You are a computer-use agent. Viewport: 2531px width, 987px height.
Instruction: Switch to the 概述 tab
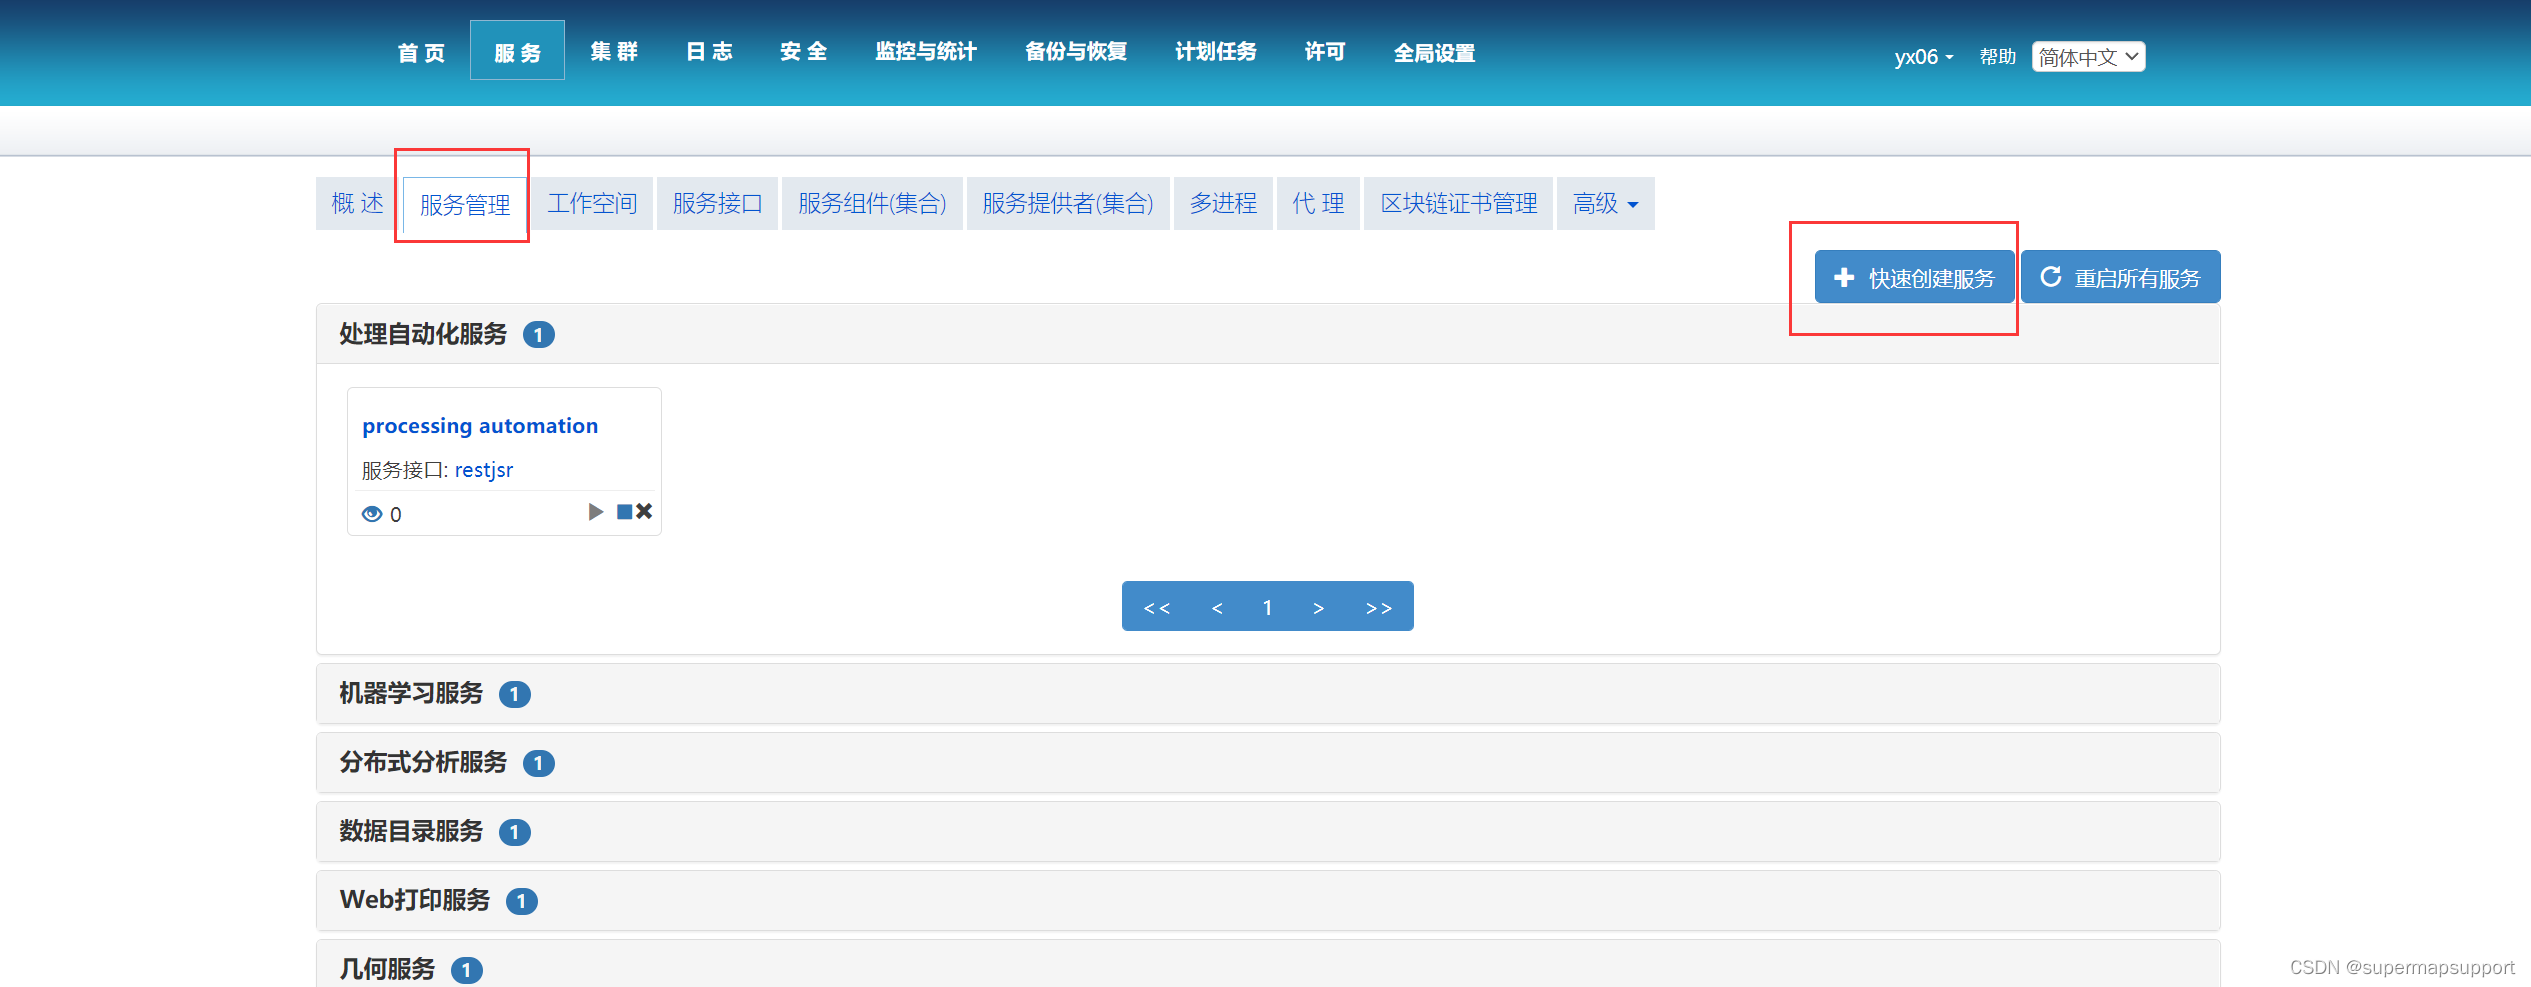point(357,204)
